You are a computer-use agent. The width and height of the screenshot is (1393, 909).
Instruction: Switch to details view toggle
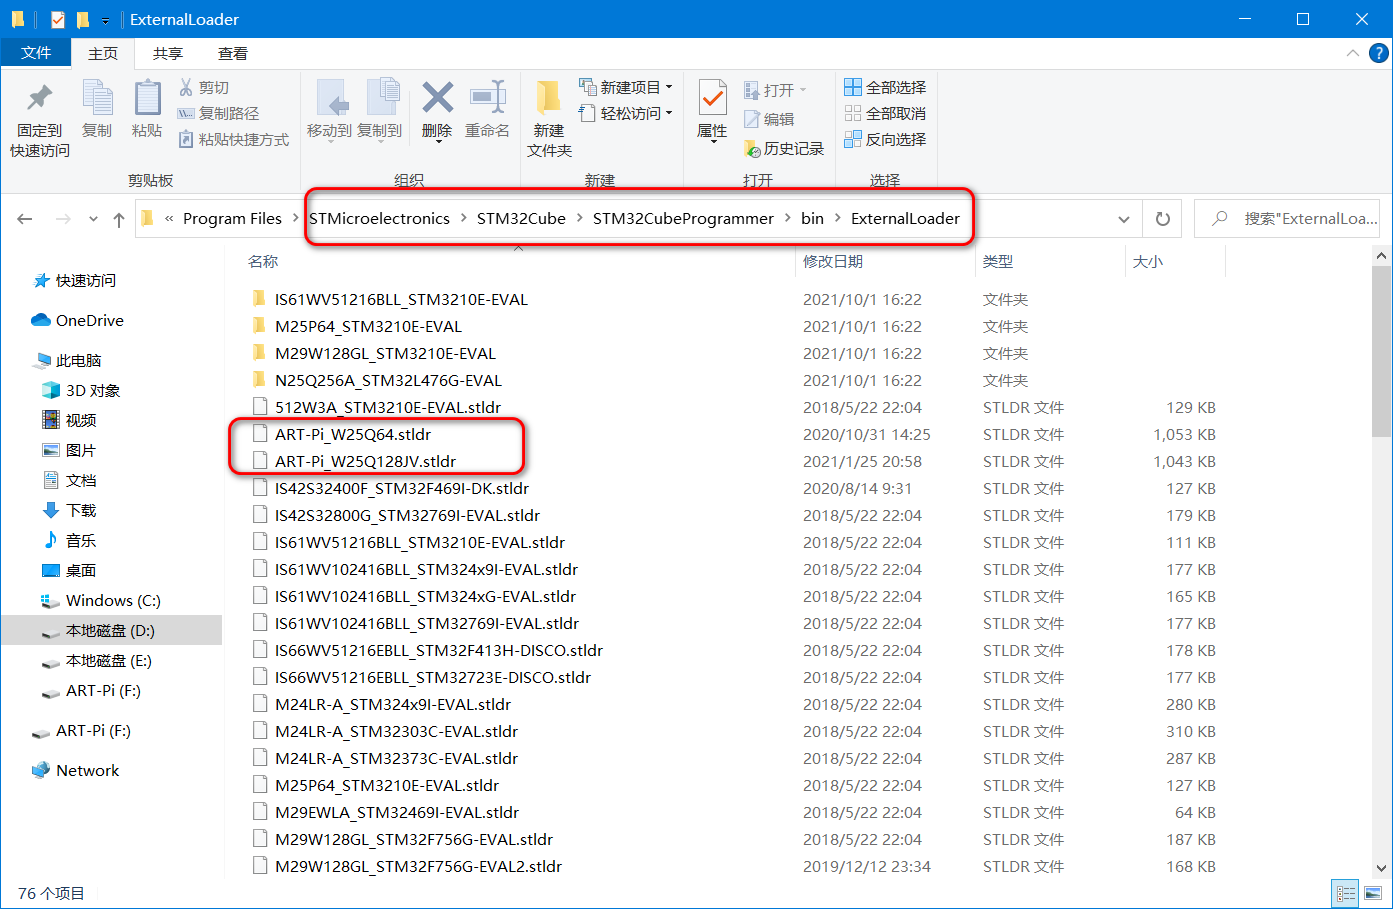tap(1345, 892)
